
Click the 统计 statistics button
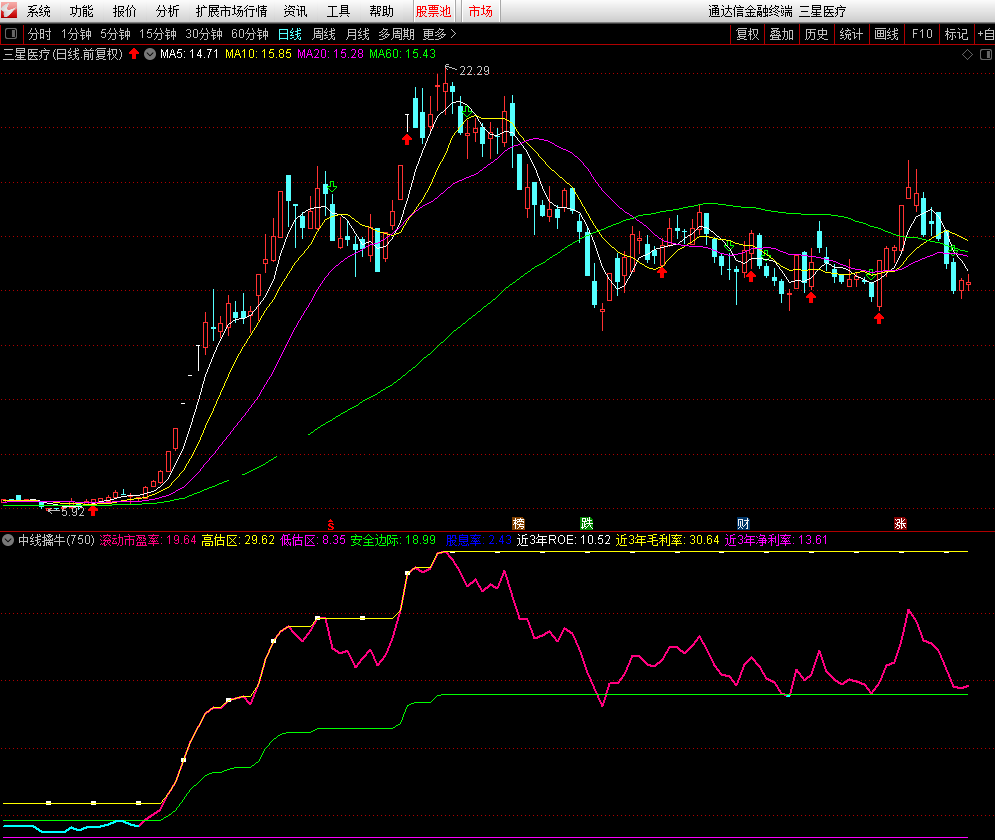(852, 34)
